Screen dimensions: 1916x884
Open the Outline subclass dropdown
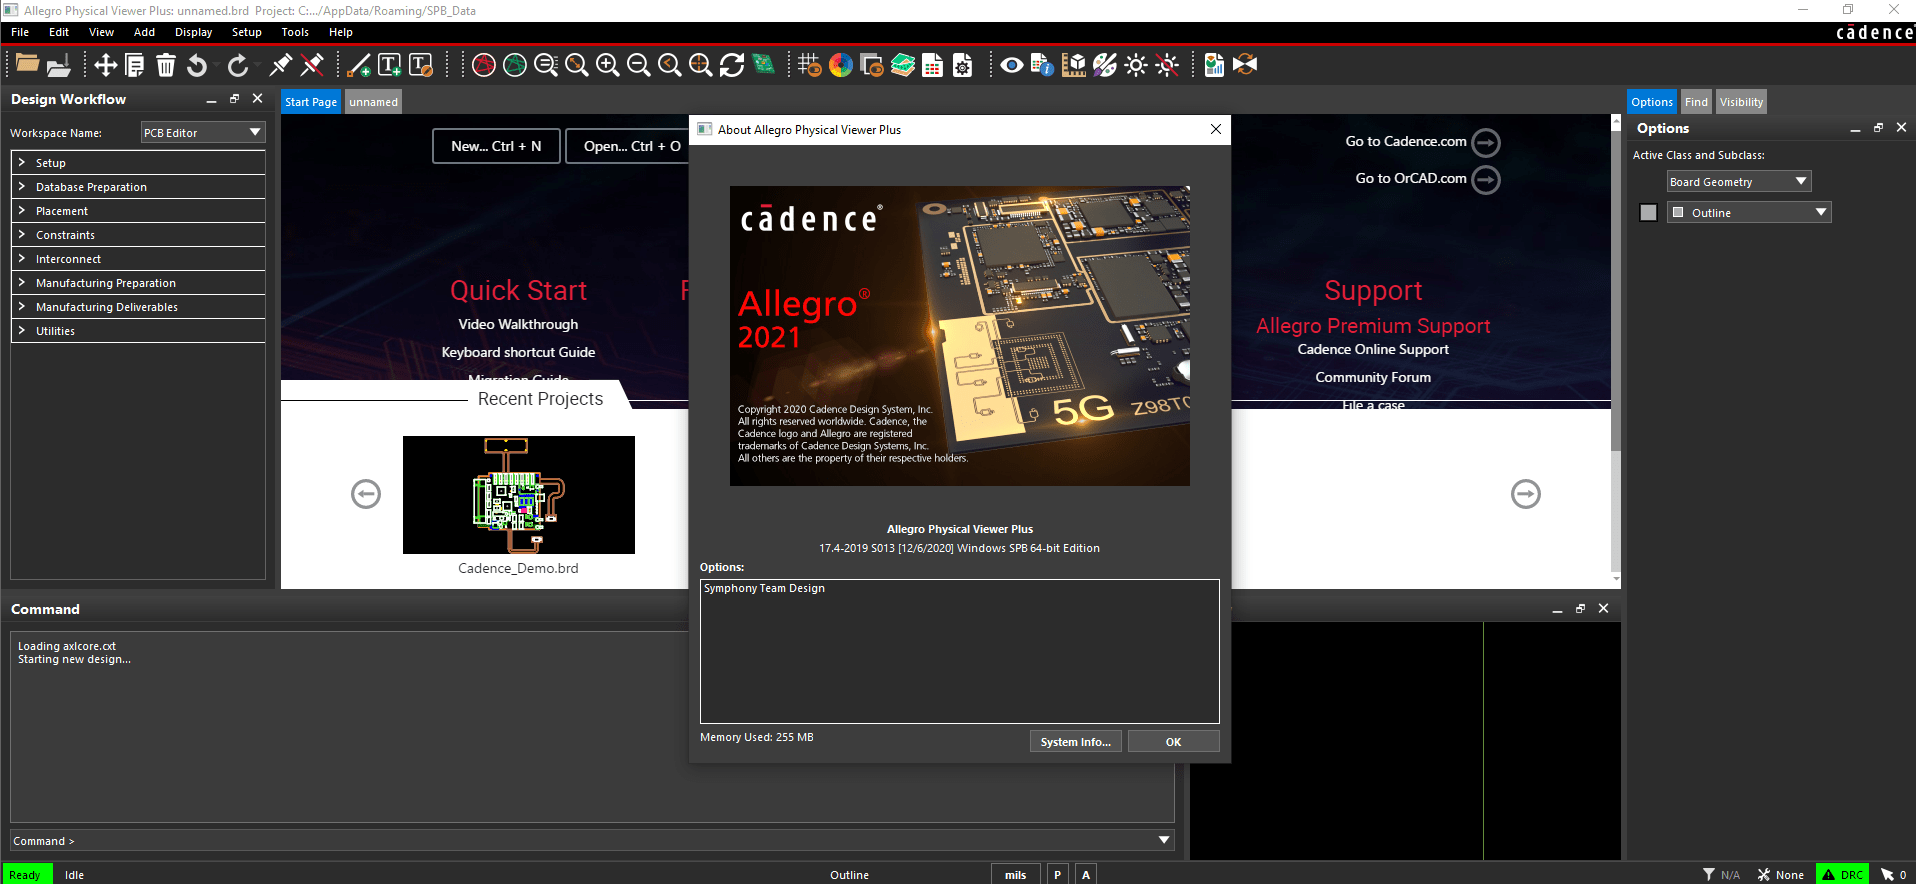[x=1749, y=212]
